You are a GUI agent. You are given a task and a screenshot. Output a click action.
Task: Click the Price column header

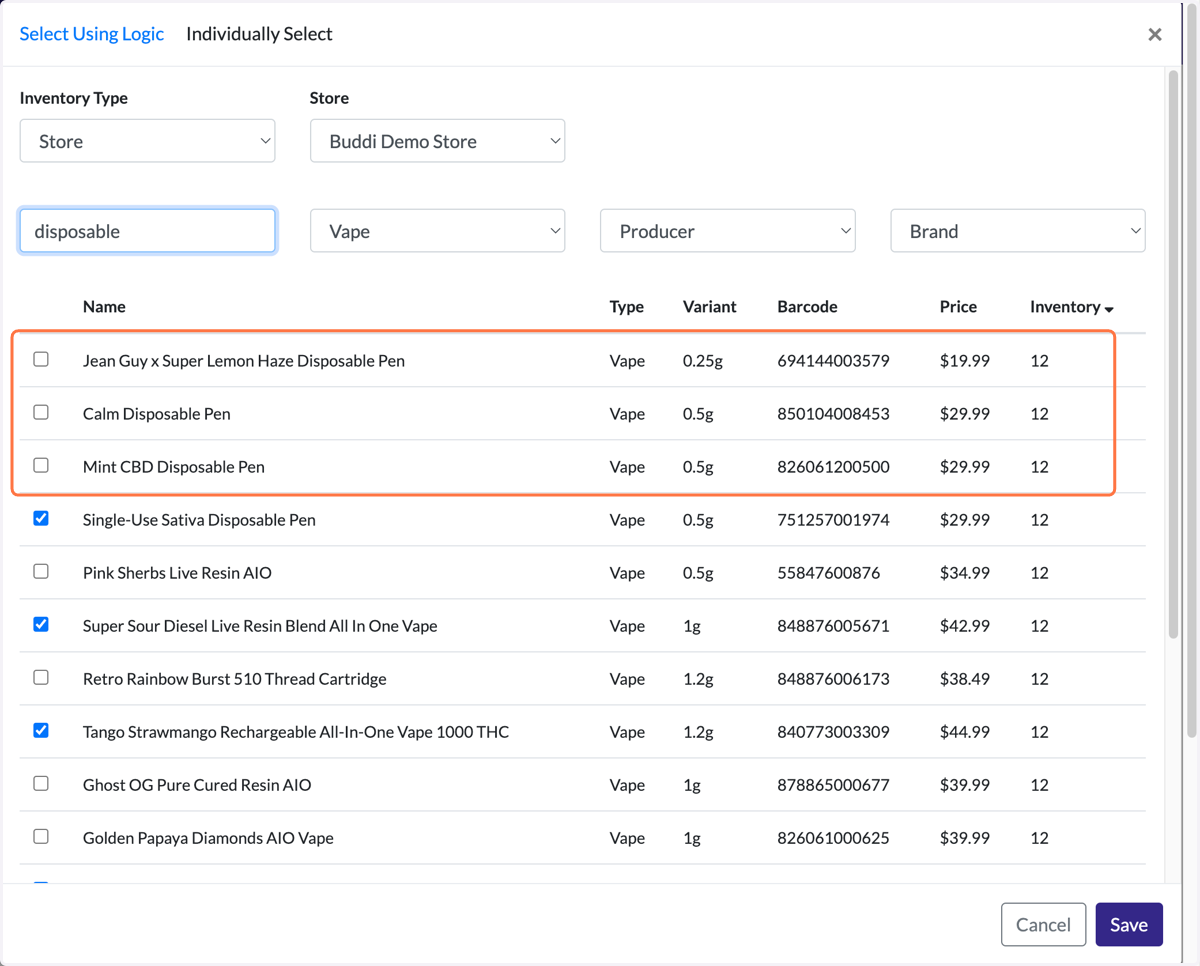[958, 307]
